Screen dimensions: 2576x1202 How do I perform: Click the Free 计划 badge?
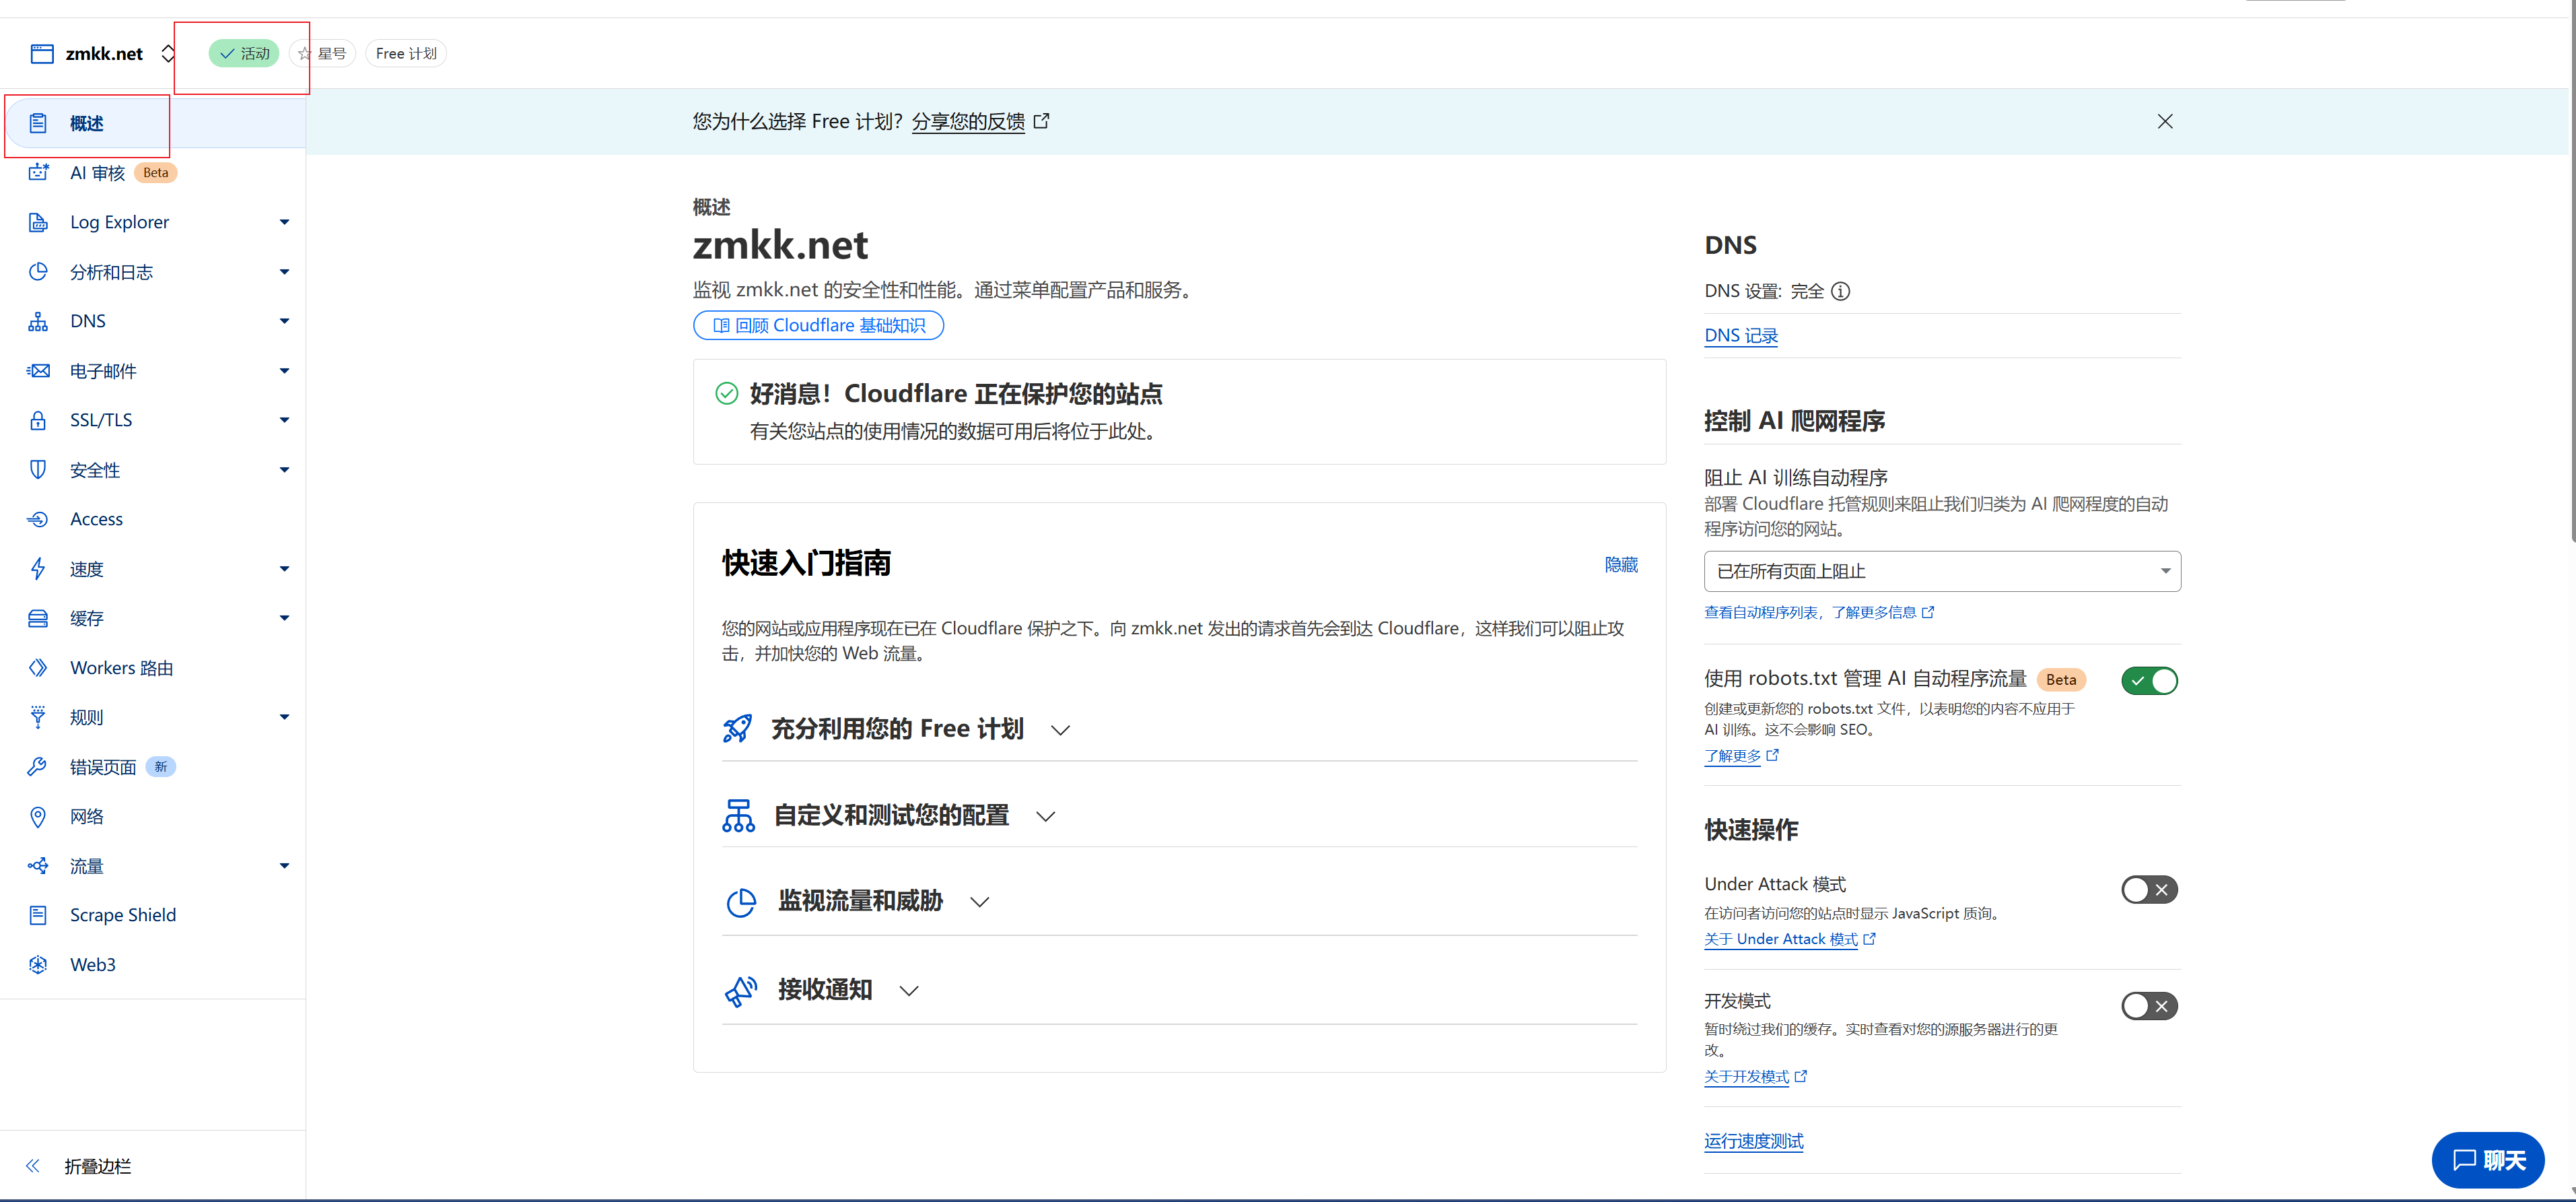coord(406,53)
